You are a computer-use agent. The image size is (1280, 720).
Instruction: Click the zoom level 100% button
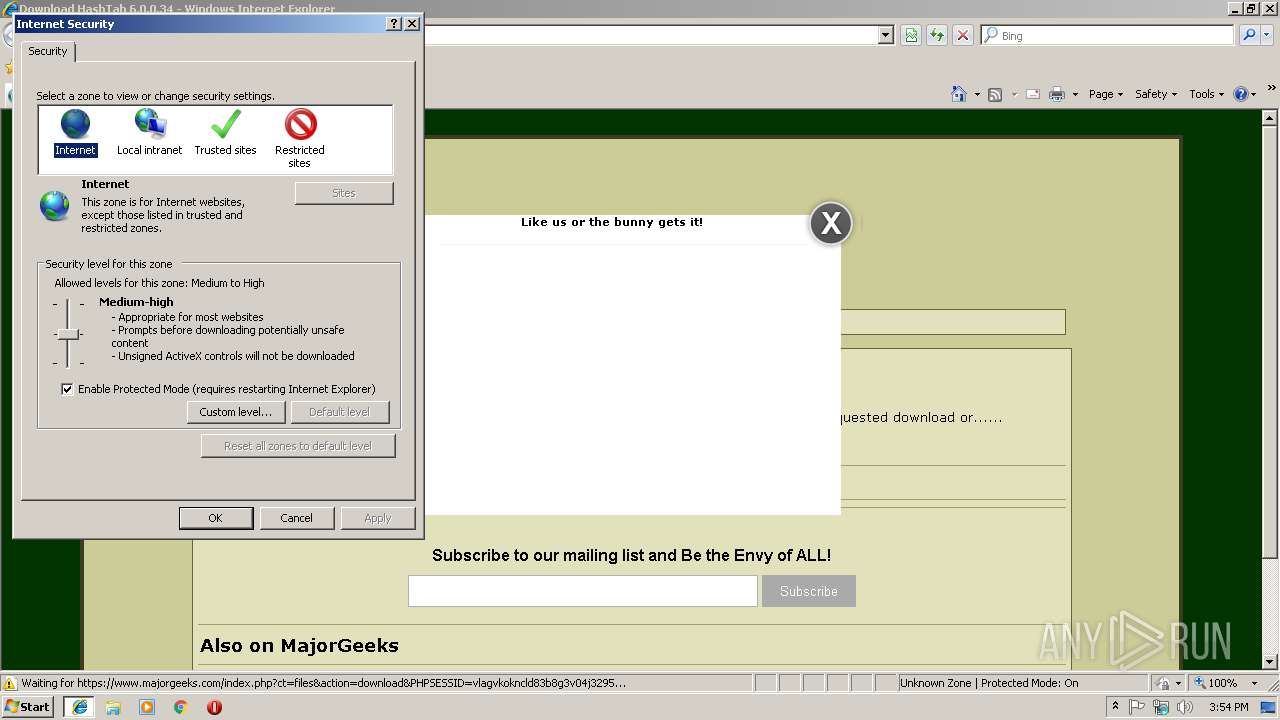tap(1215, 683)
